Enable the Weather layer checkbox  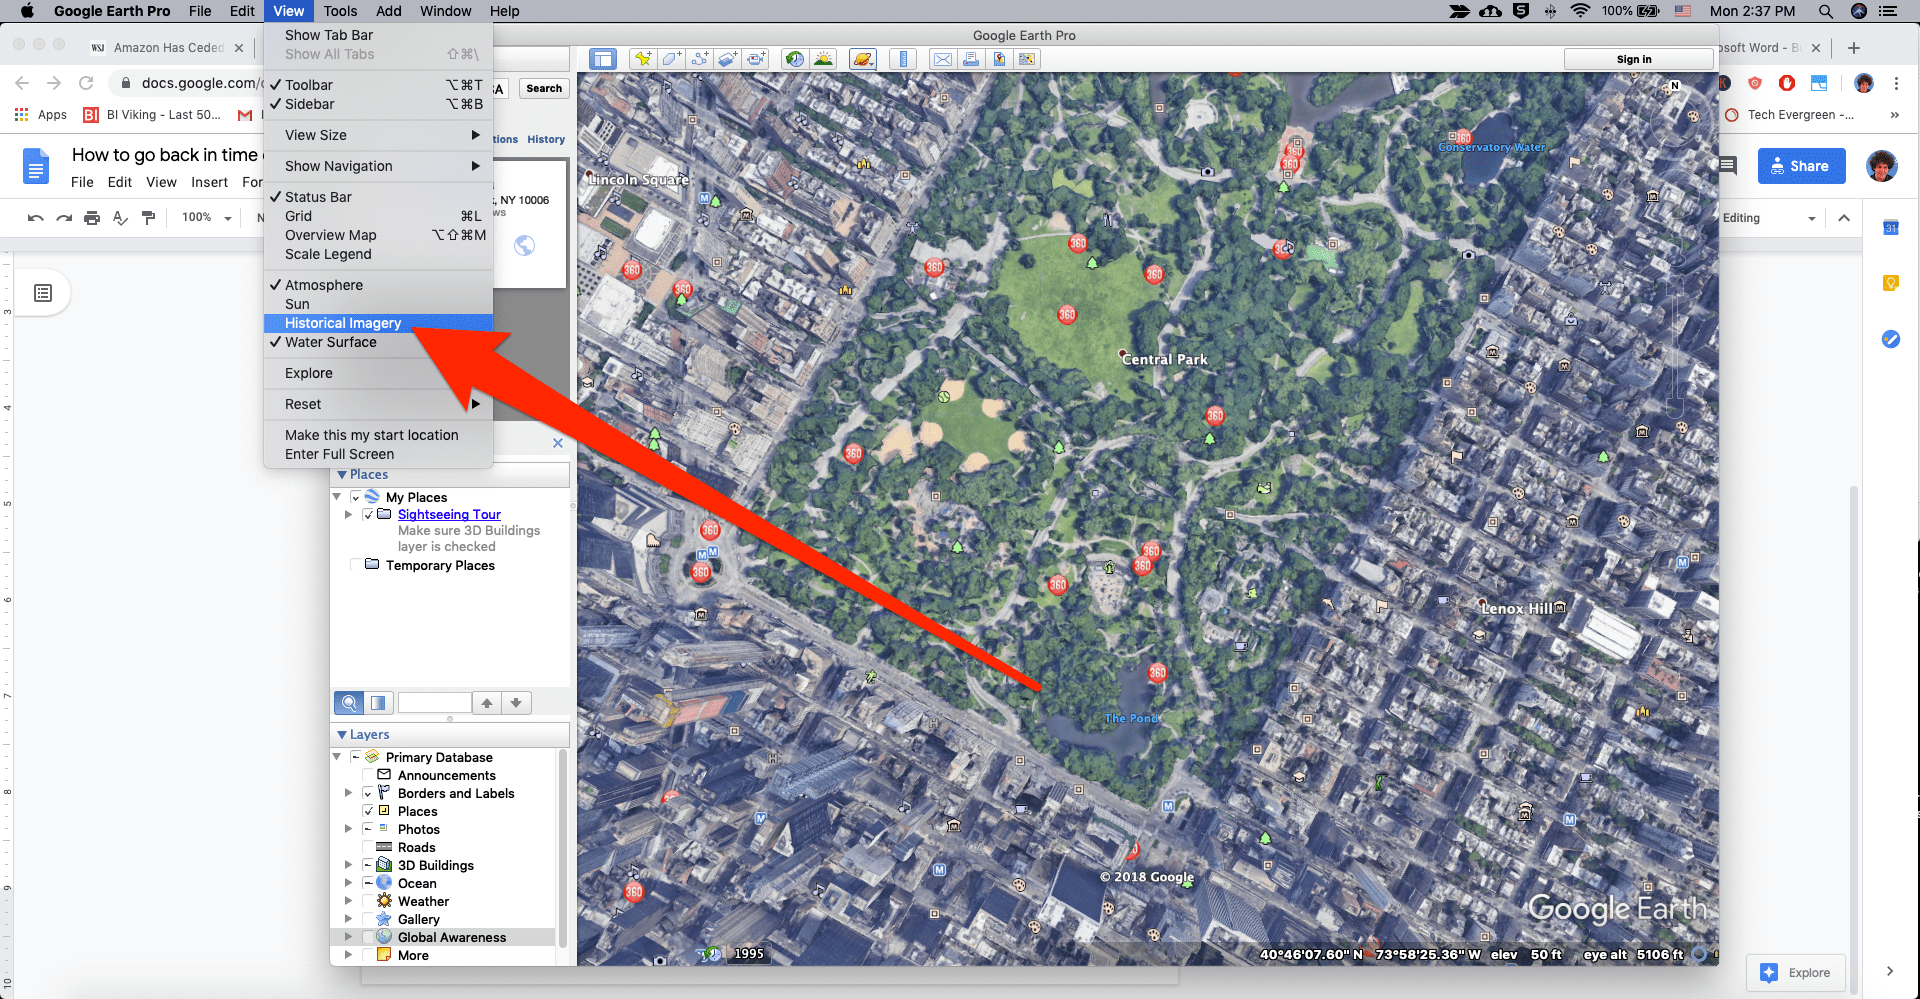point(368,901)
